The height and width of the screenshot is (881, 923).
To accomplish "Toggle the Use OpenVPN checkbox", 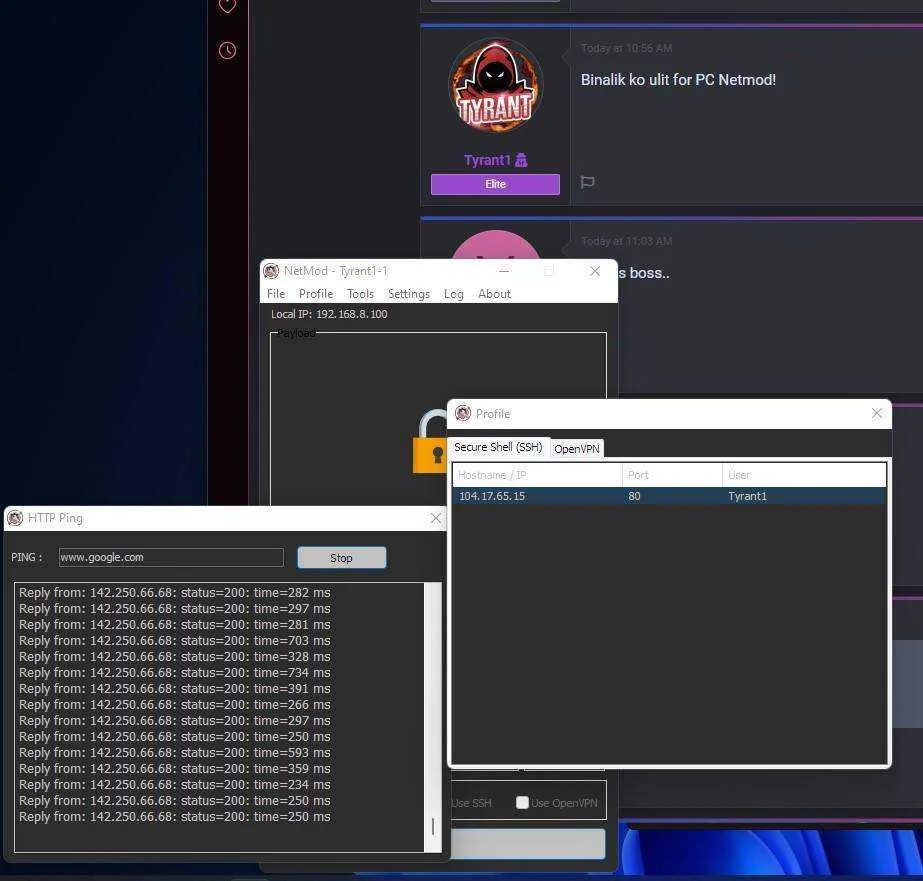I will (522, 803).
